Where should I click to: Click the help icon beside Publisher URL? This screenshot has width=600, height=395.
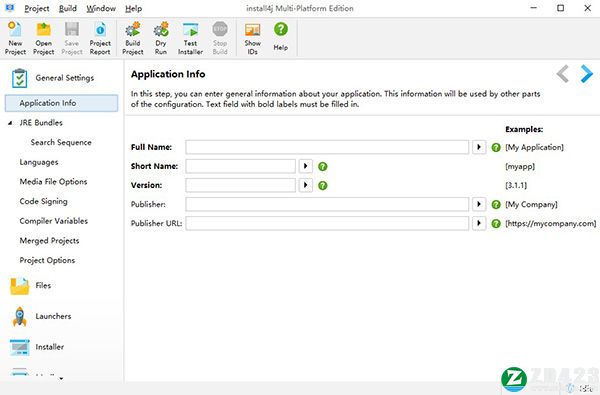(x=496, y=224)
